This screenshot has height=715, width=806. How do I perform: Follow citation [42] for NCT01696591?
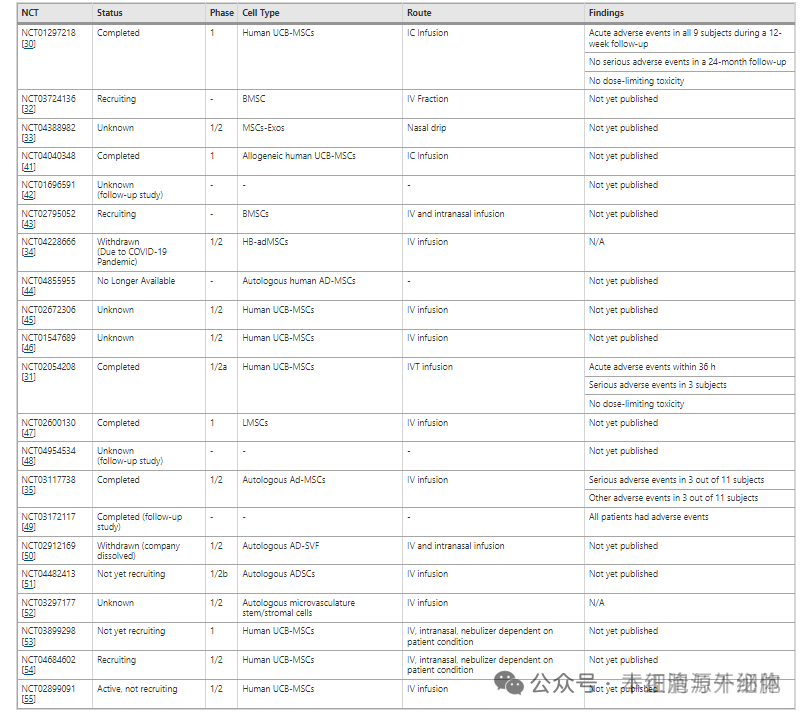click(x=28, y=195)
